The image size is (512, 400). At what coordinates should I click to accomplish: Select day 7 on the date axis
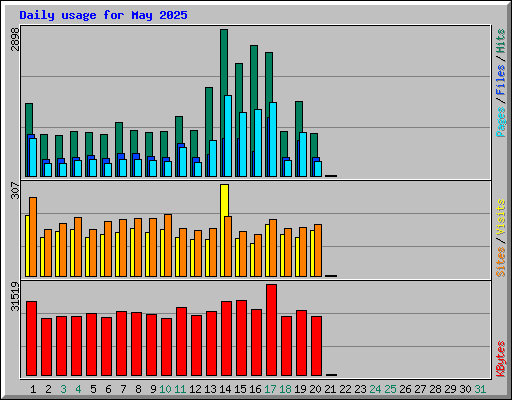point(123,389)
